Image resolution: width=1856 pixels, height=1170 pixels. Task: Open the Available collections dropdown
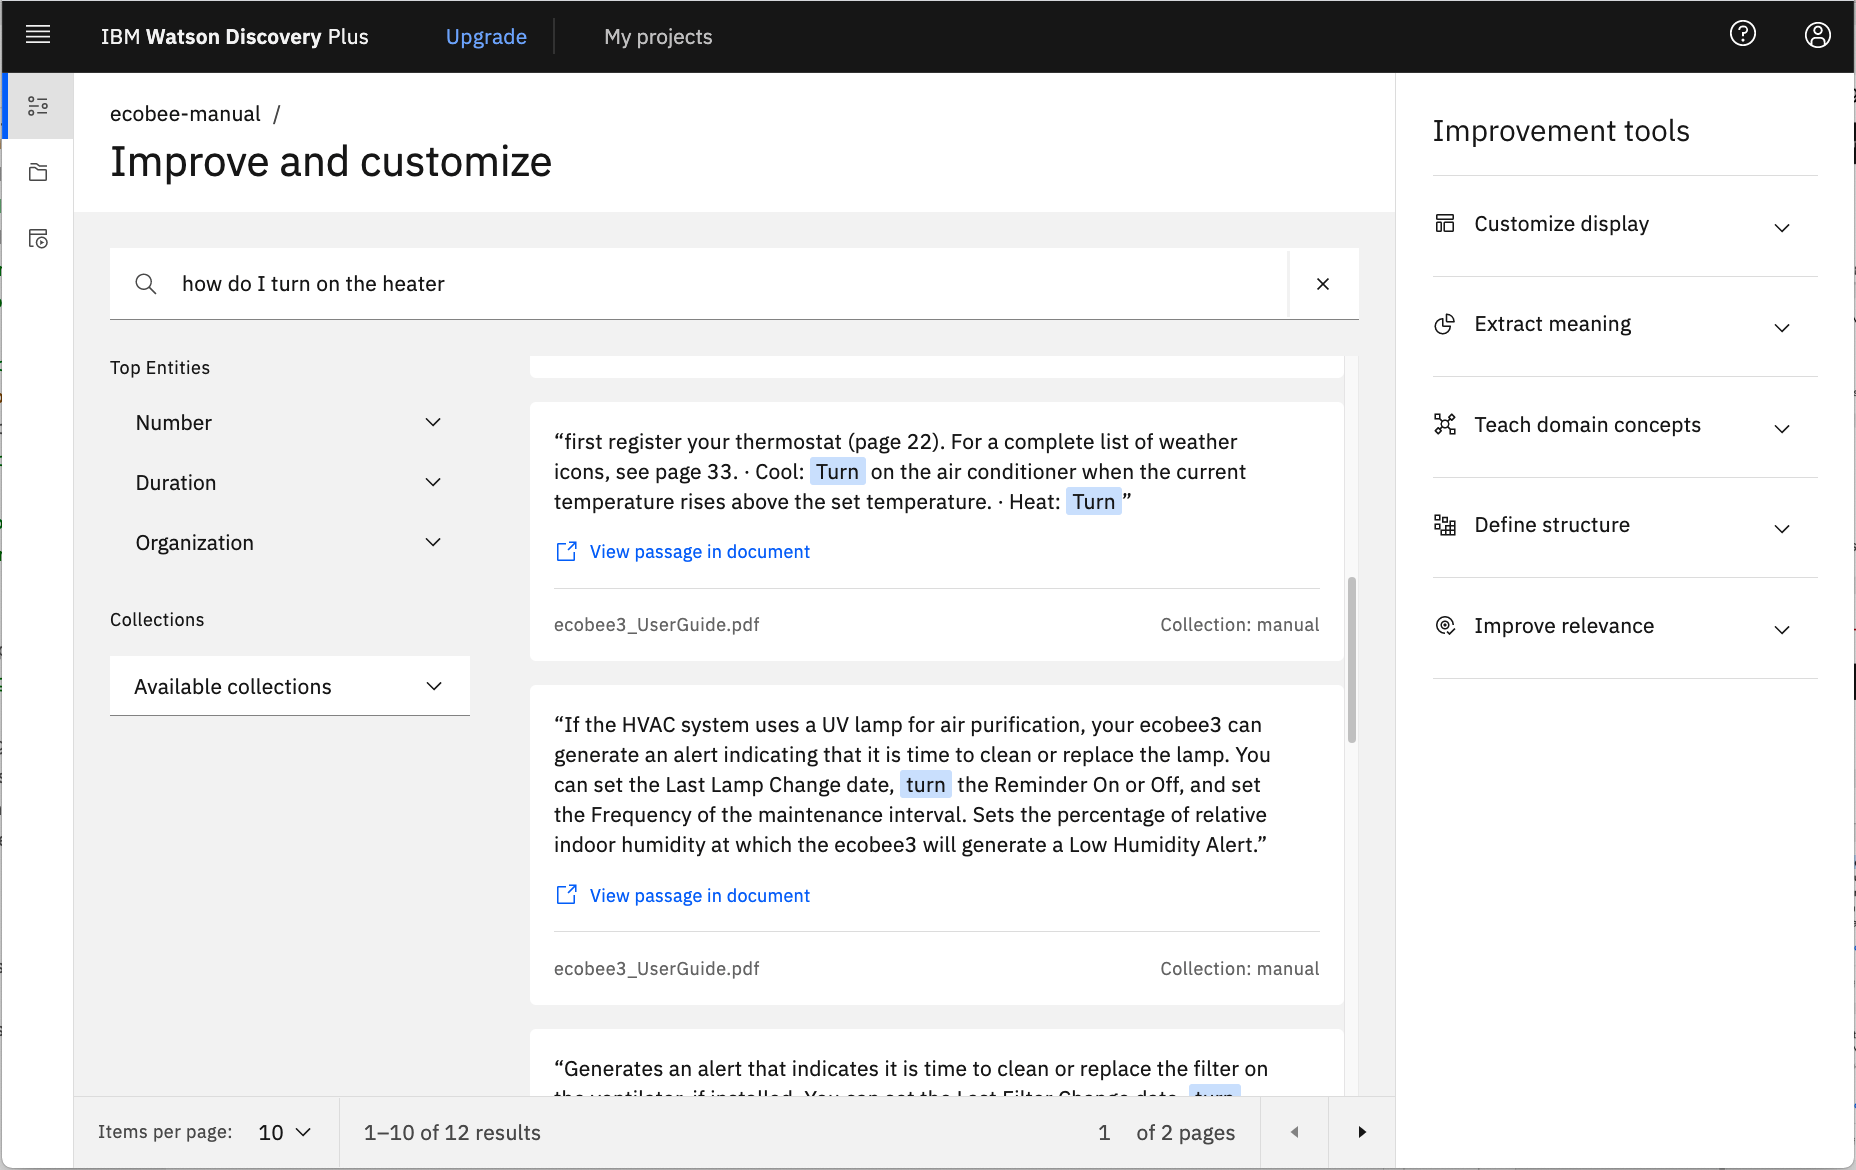click(x=290, y=686)
